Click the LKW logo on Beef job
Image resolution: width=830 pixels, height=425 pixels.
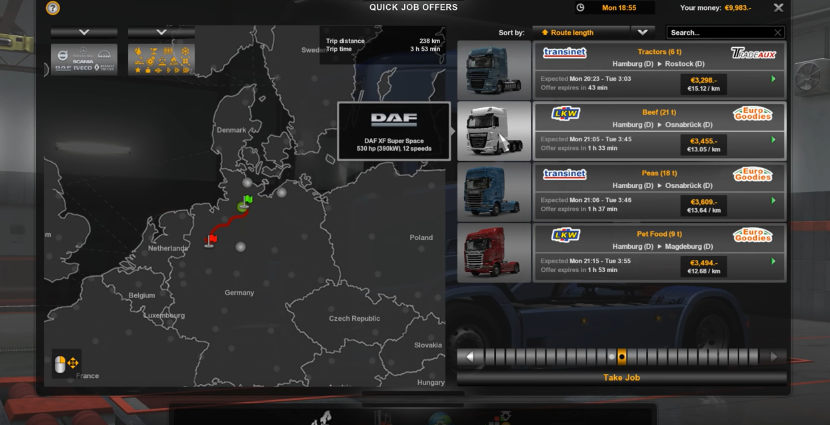pos(565,114)
